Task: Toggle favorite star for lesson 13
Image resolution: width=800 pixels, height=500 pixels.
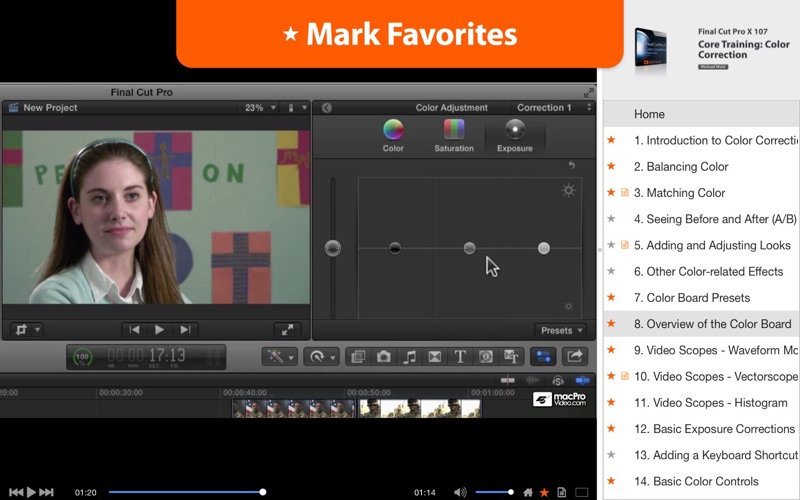Action: coord(611,455)
